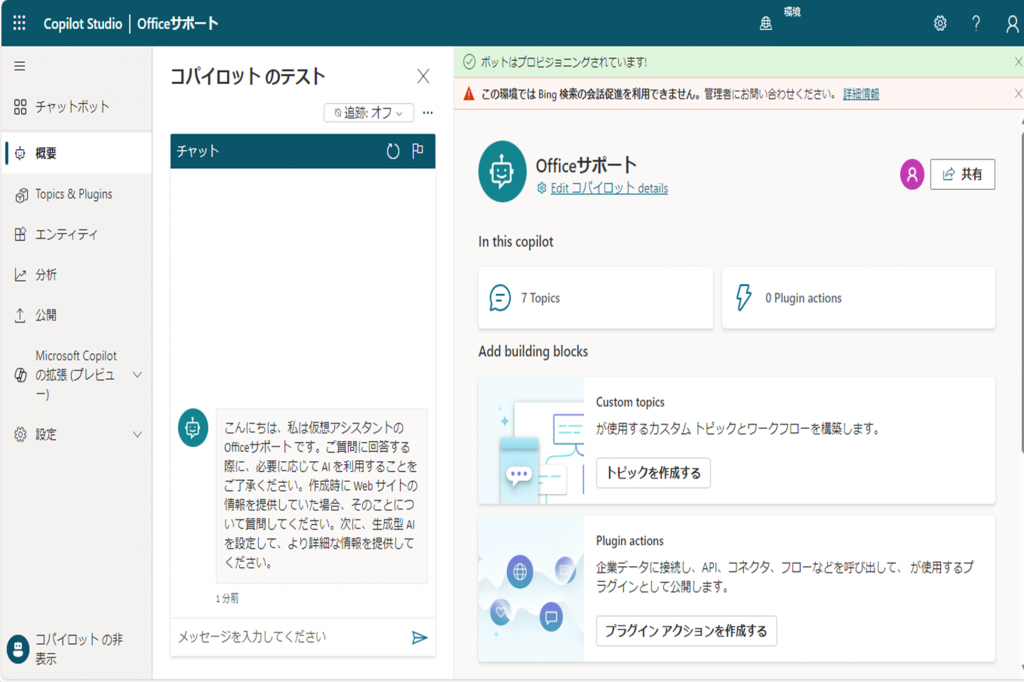
Task: Click the warning triangle icon in banner
Action: 469,94
